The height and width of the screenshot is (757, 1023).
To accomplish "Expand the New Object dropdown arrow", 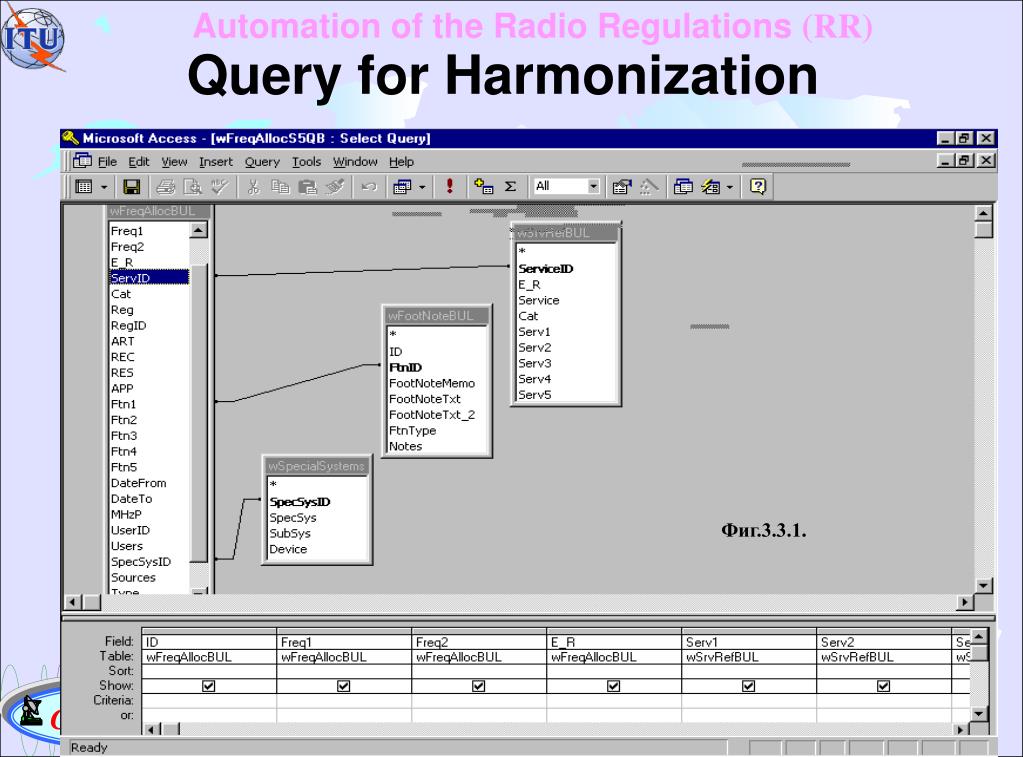I will (730, 187).
